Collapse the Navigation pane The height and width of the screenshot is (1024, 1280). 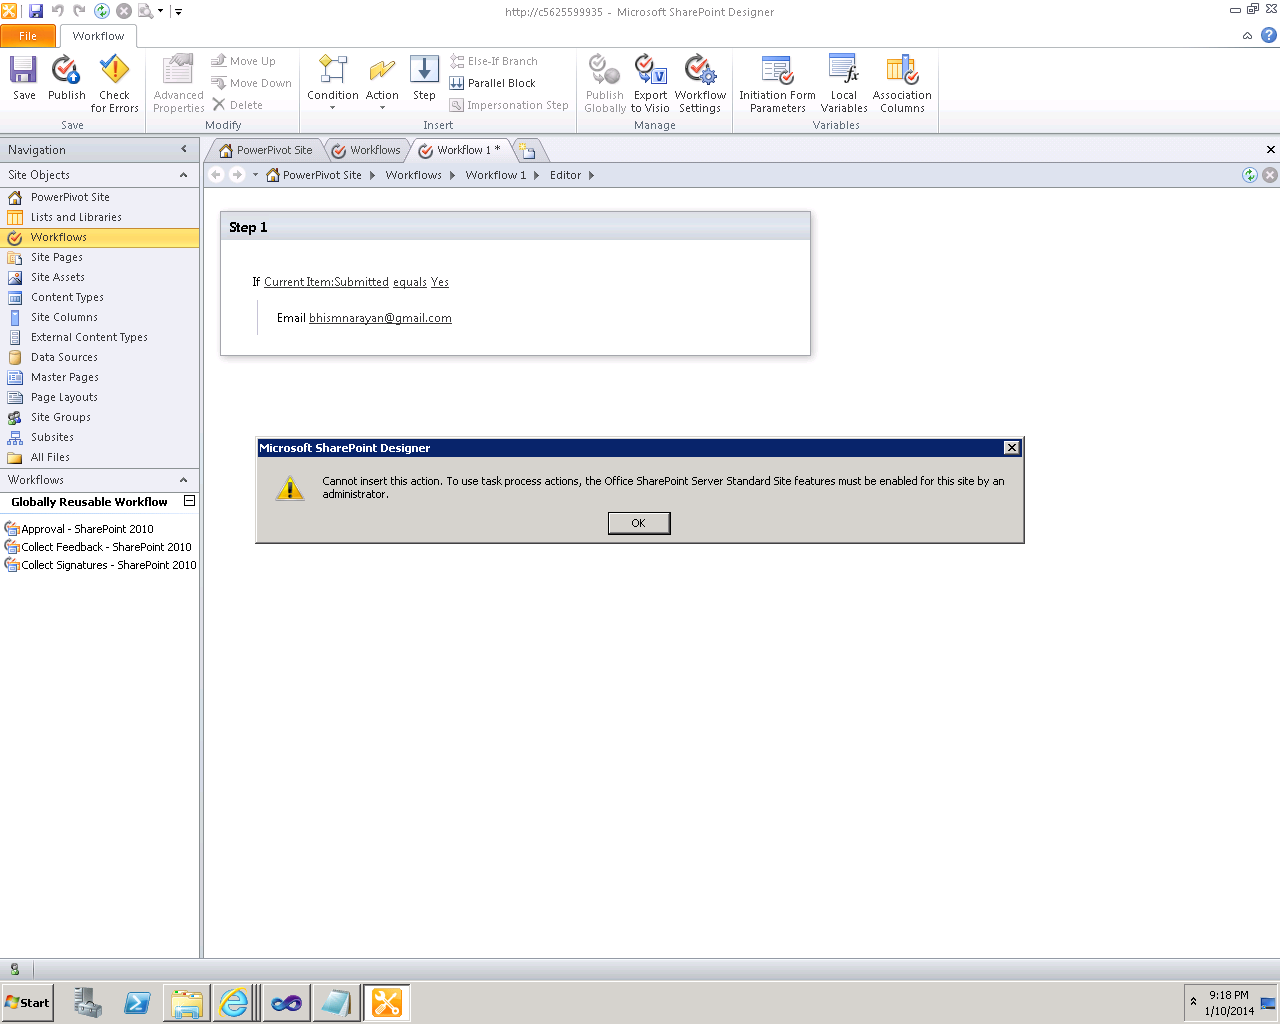point(184,149)
